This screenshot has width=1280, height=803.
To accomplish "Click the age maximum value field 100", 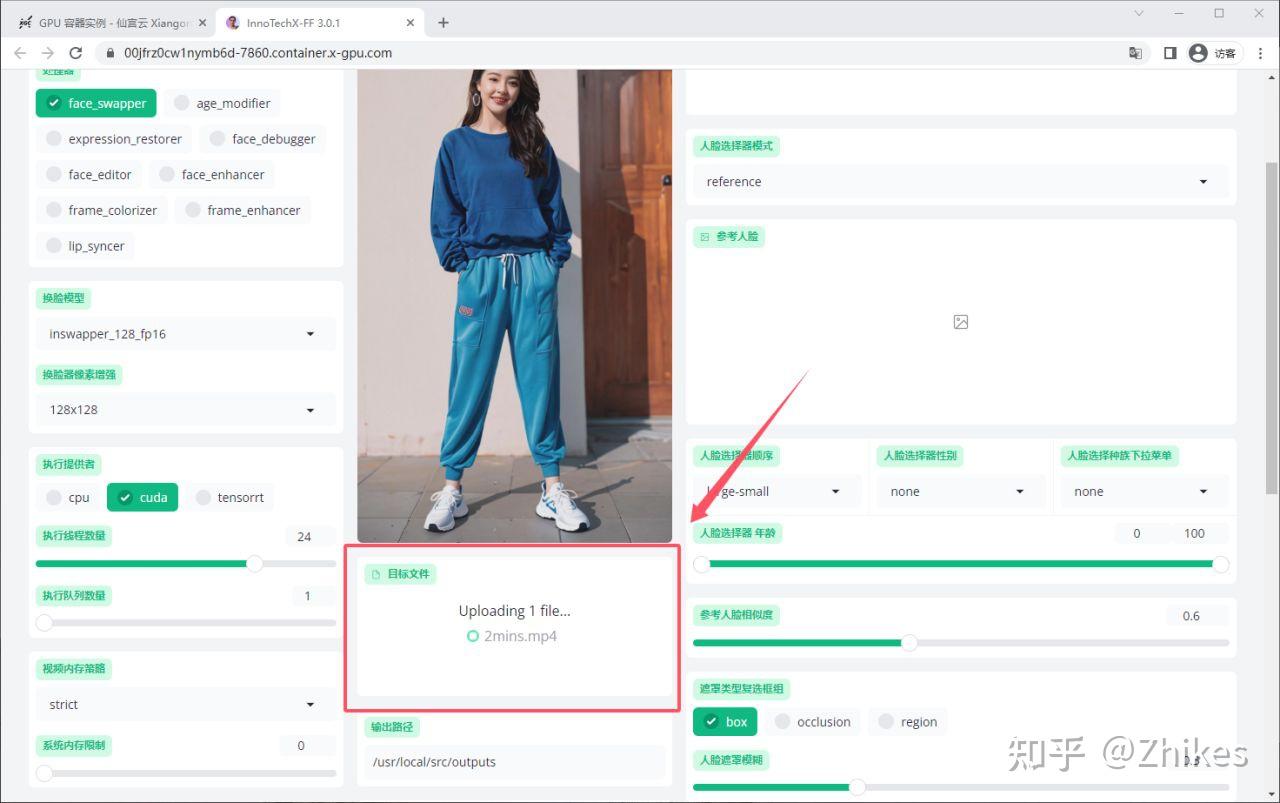I will (x=1200, y=534).
